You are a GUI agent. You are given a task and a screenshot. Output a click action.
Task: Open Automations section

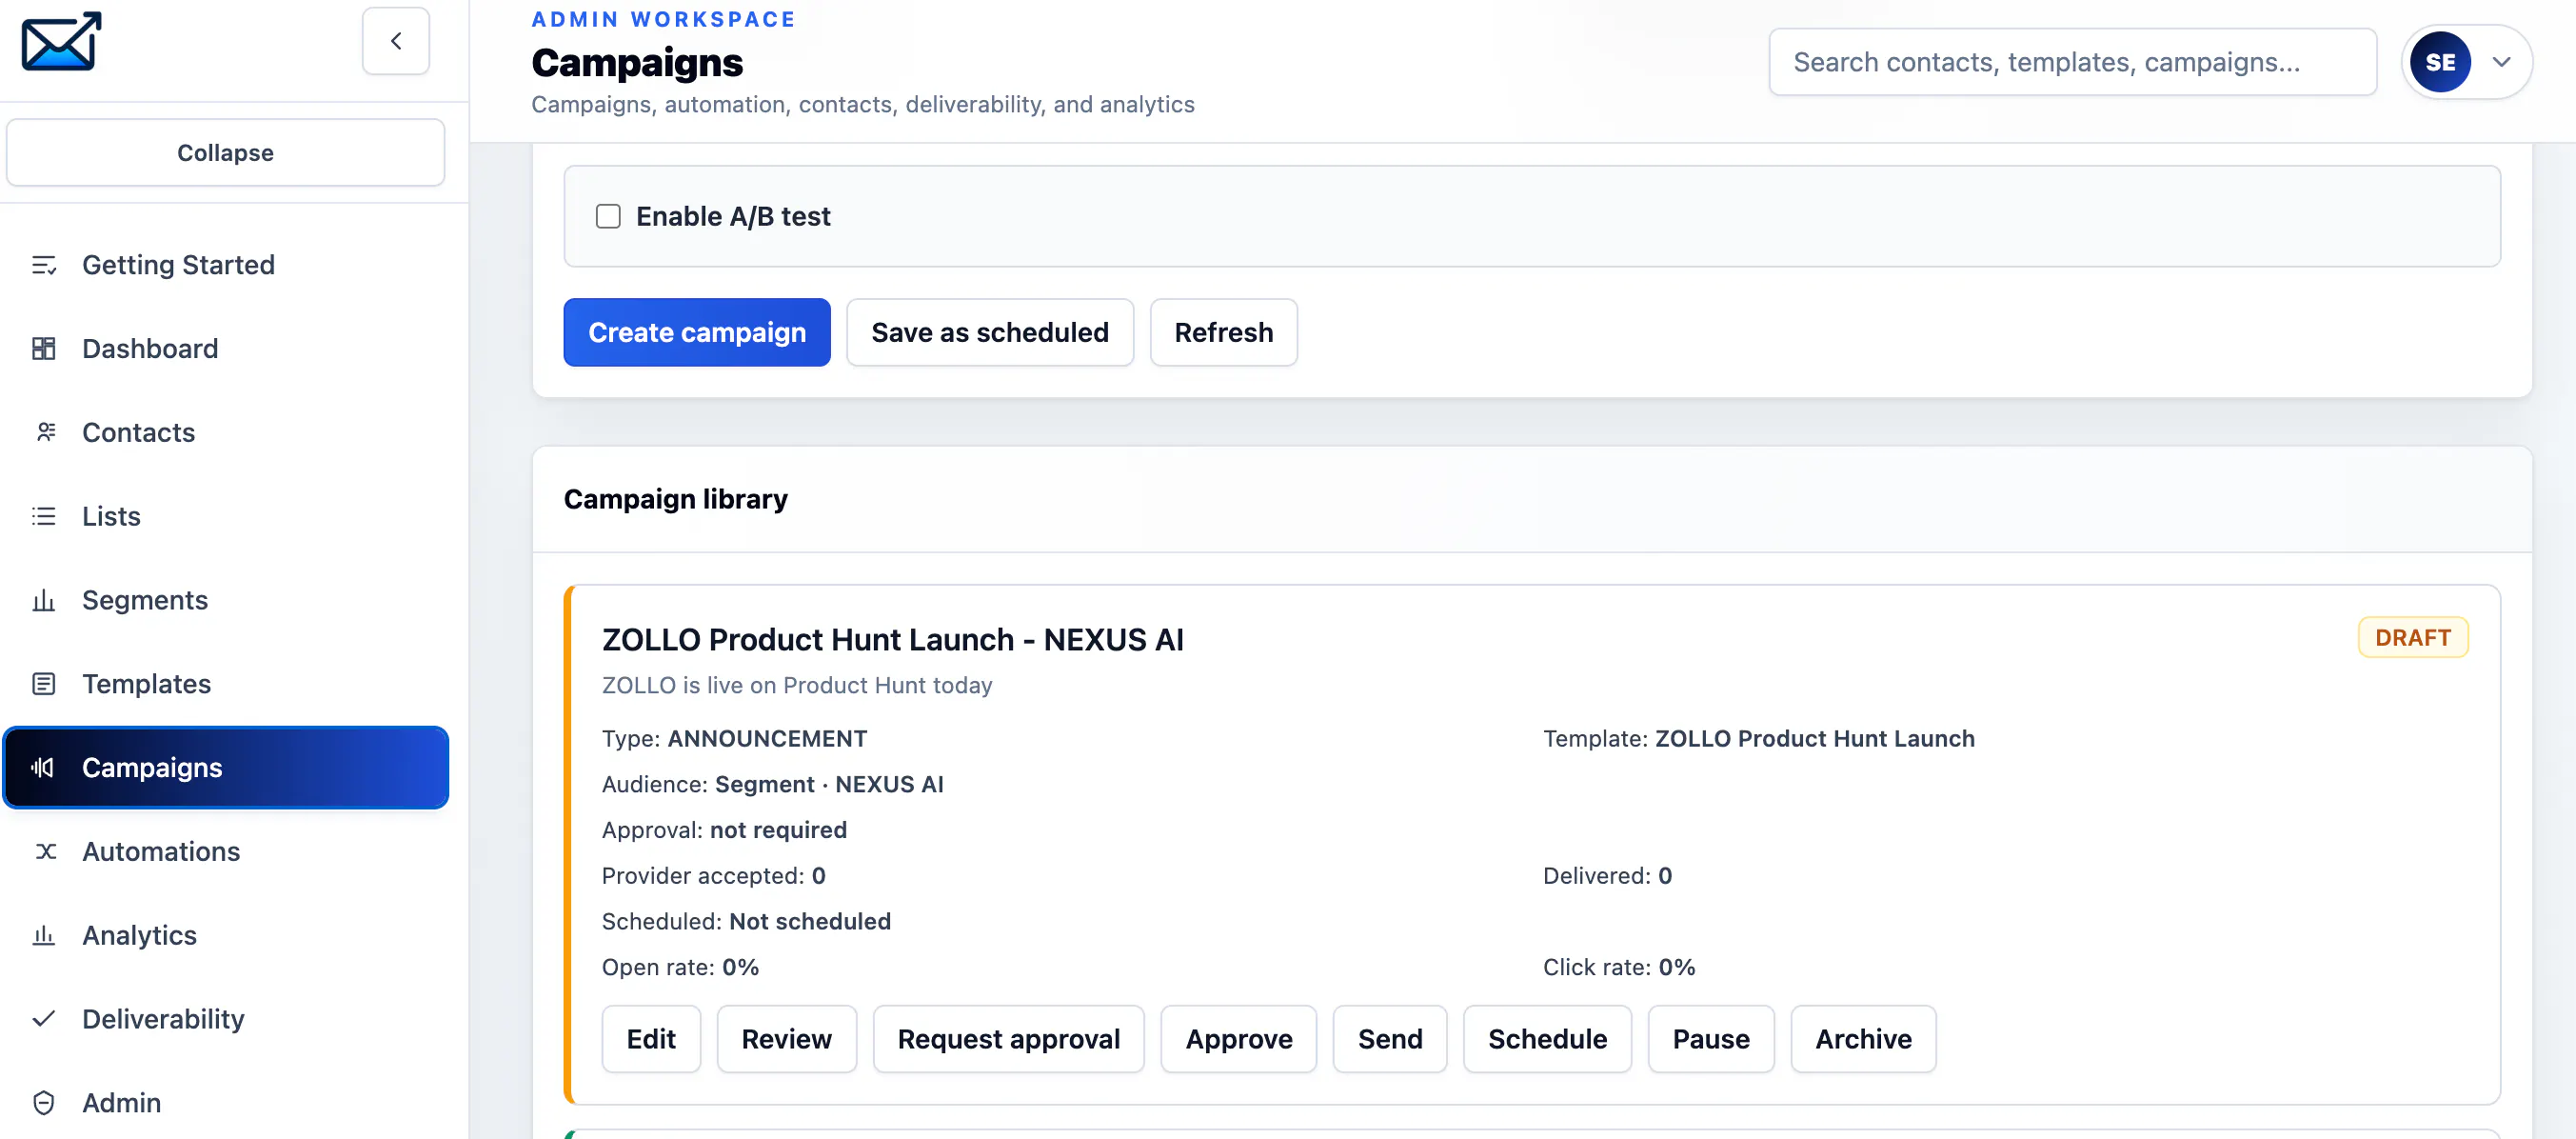(x=226, y=852)
